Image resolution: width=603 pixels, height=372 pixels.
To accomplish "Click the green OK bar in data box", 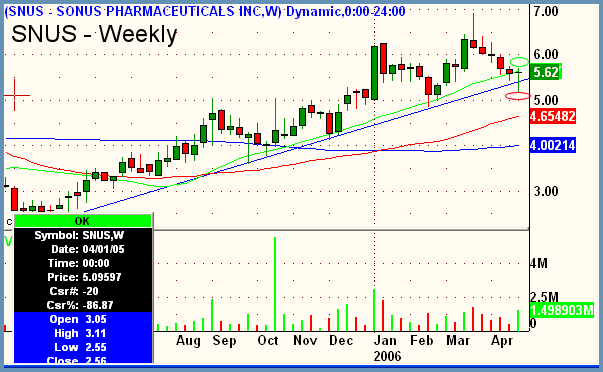I will (83, 221).
